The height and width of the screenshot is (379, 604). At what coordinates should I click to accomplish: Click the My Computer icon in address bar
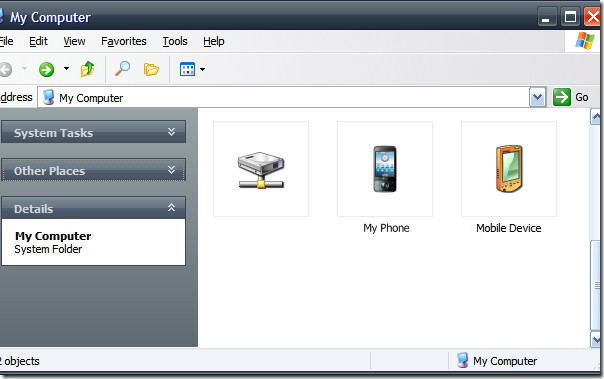pos(49,97)
